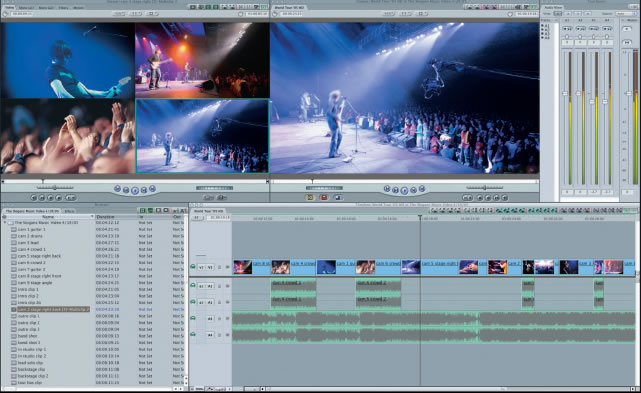Collapse The Slogans Music Video bin

click(5, 223)
